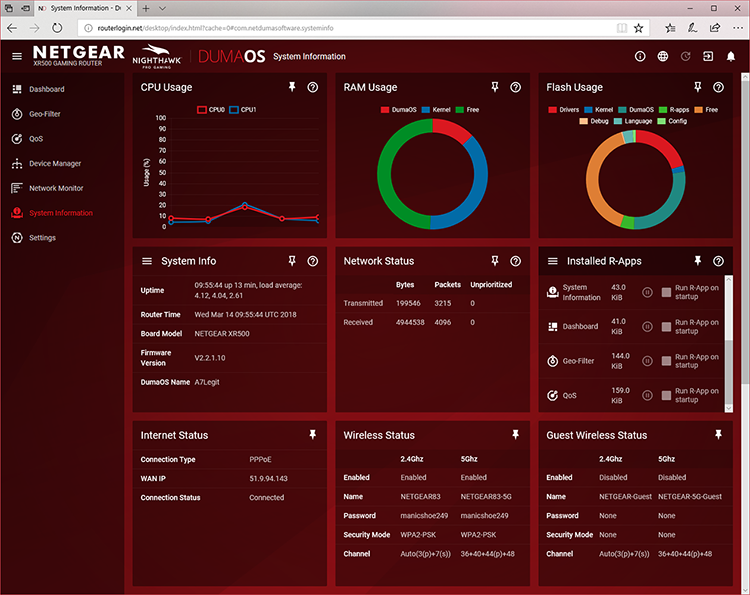
Task: Toggle run on startup for Dashboard R-App
Action: click(x=666, y=327)
